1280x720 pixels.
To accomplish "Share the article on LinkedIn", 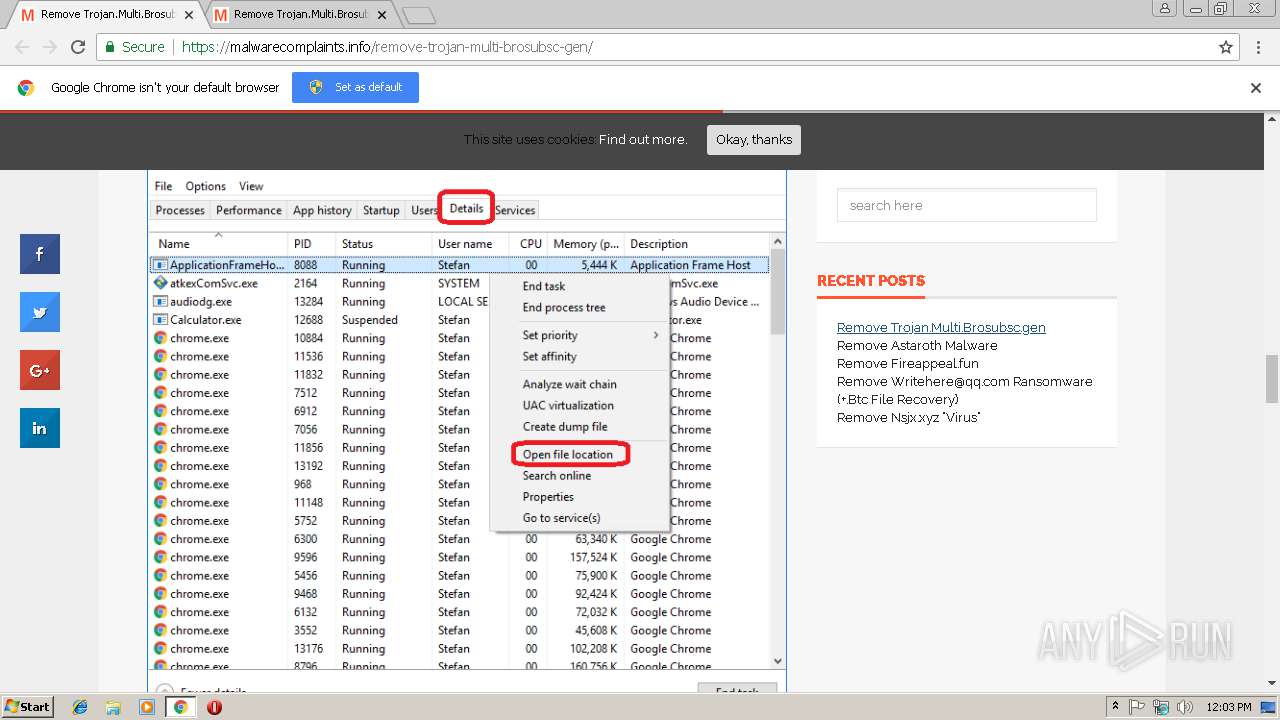I will pyautogui.click(x=40, y=428).
